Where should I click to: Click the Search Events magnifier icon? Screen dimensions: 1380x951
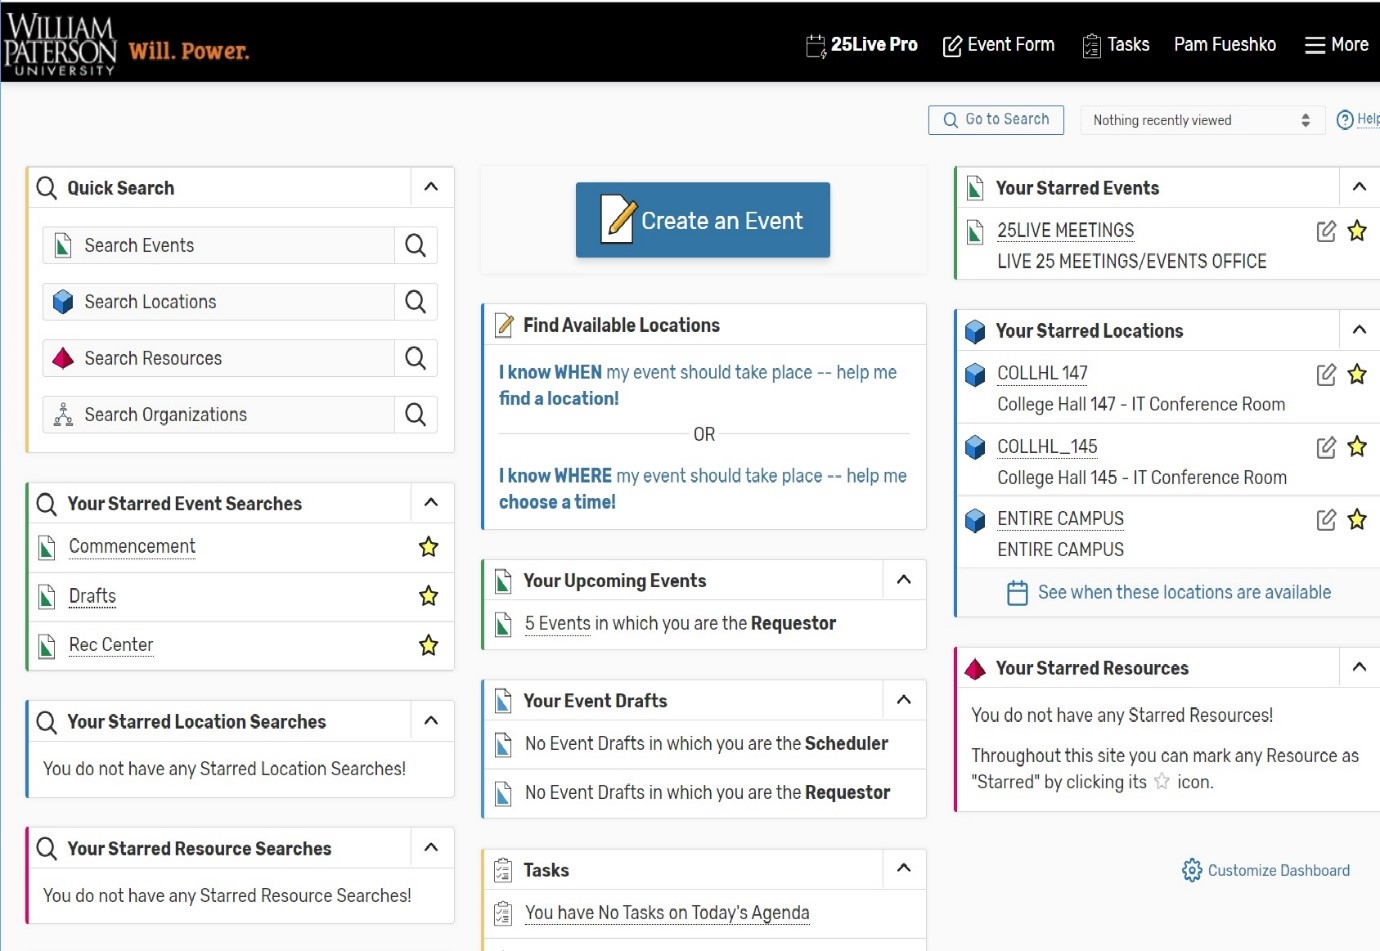point(415,245)
